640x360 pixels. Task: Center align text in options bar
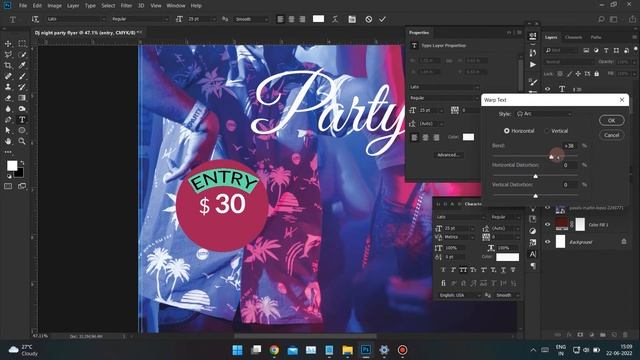click(x=291, y=19)
